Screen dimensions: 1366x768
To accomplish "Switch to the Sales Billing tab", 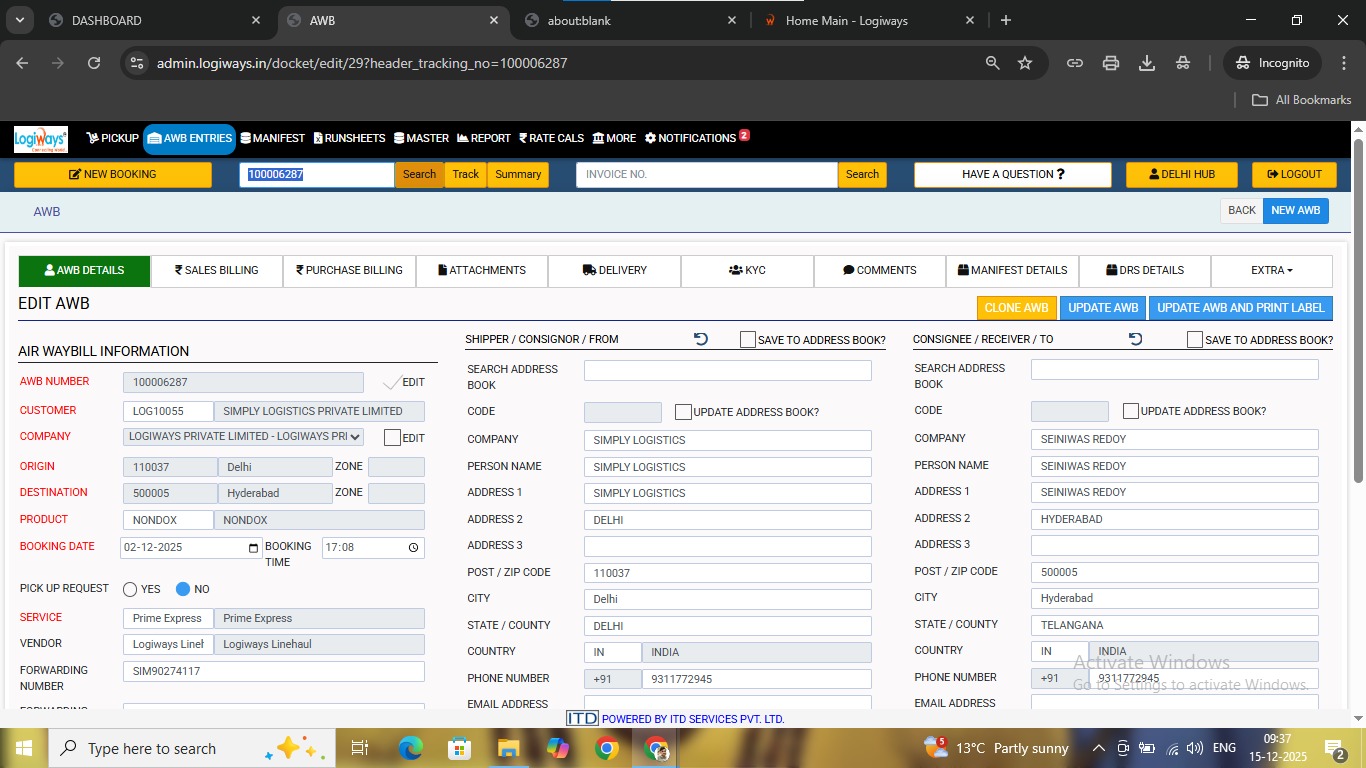I will [x=216, y=270].
